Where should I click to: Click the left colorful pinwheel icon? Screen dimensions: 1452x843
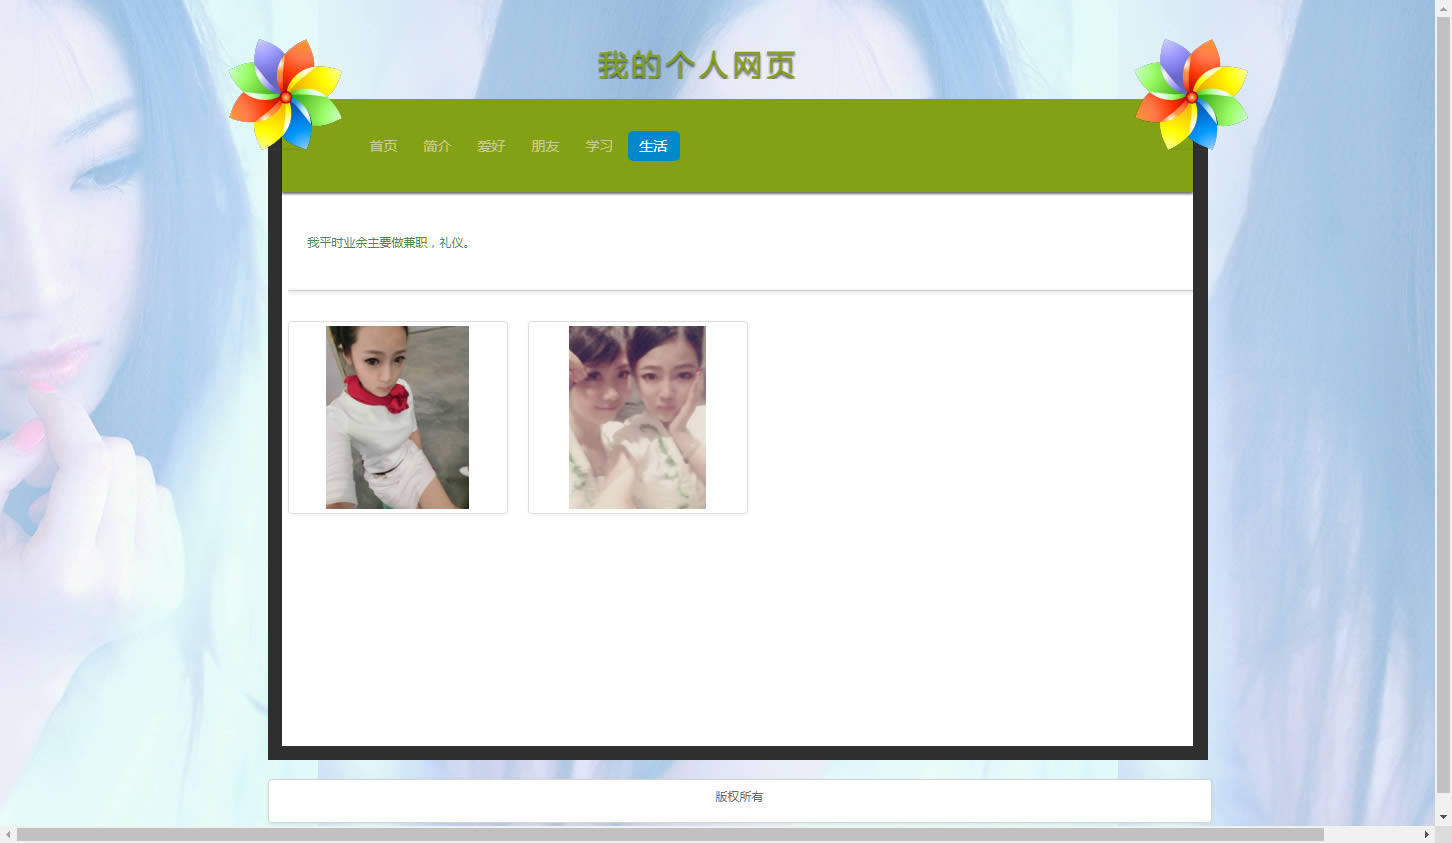click(x=285, y=95)
